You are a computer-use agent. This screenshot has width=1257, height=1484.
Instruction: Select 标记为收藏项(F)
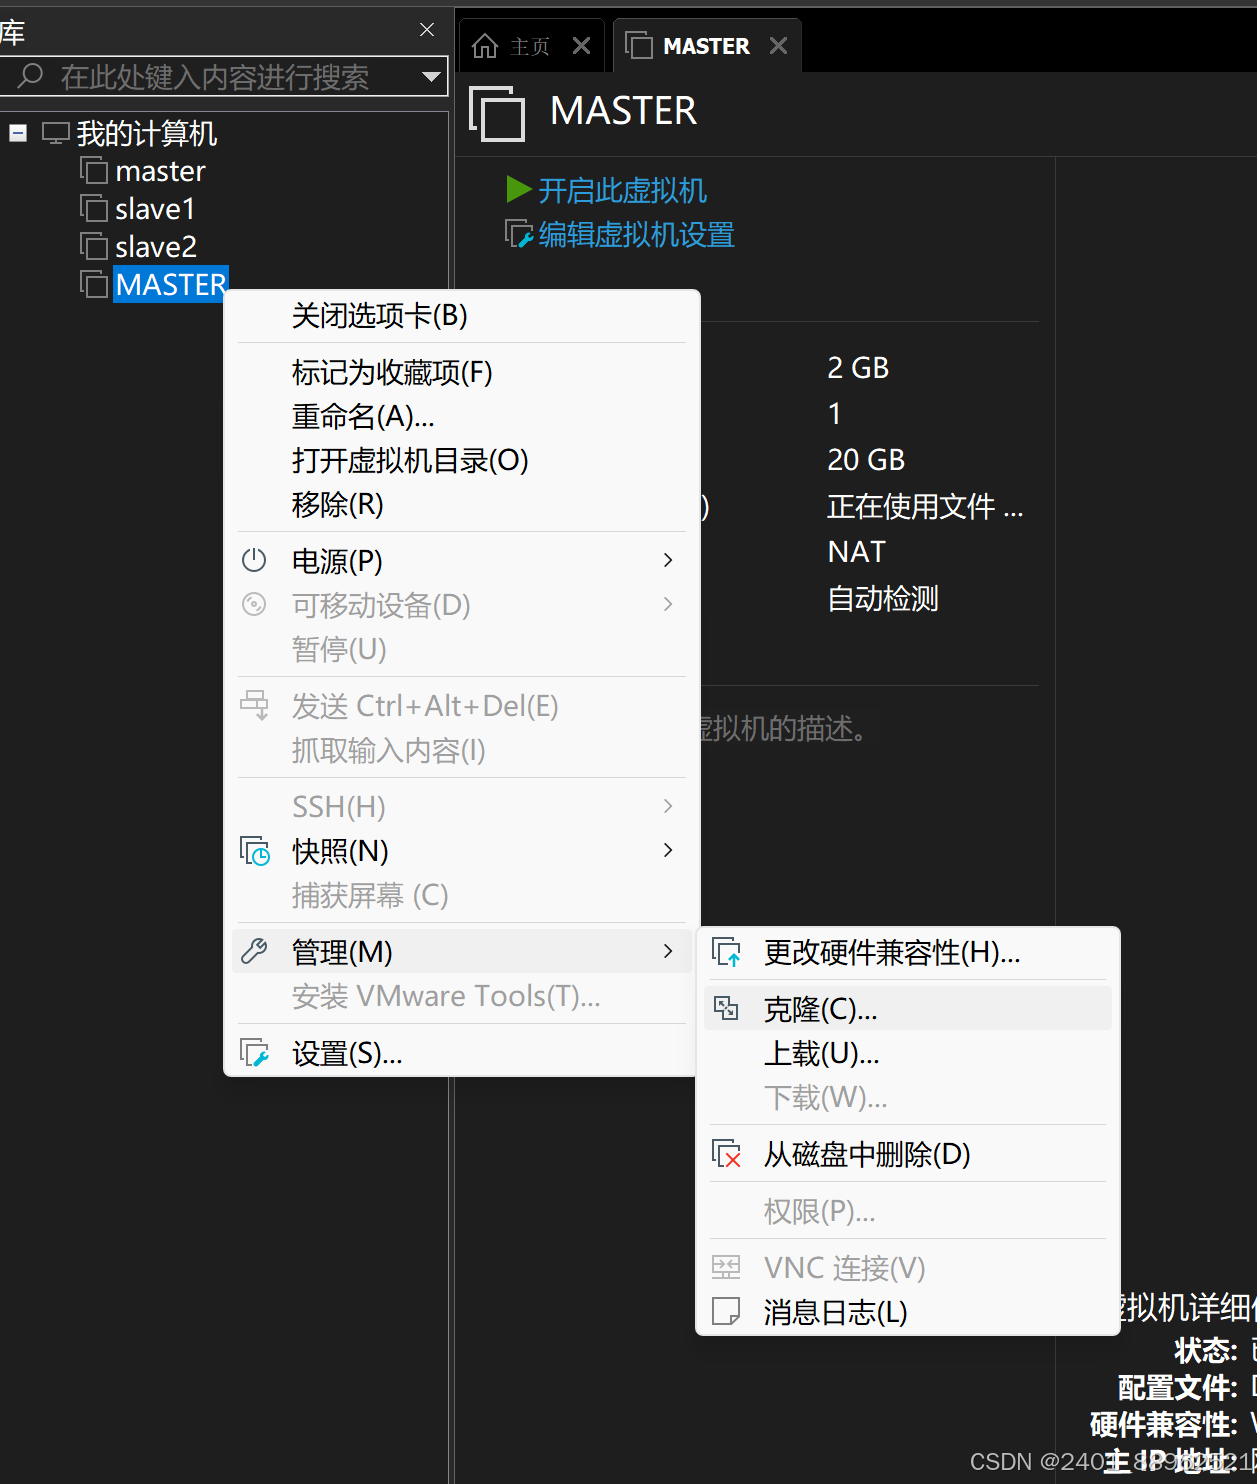click(x=461, y=373)
